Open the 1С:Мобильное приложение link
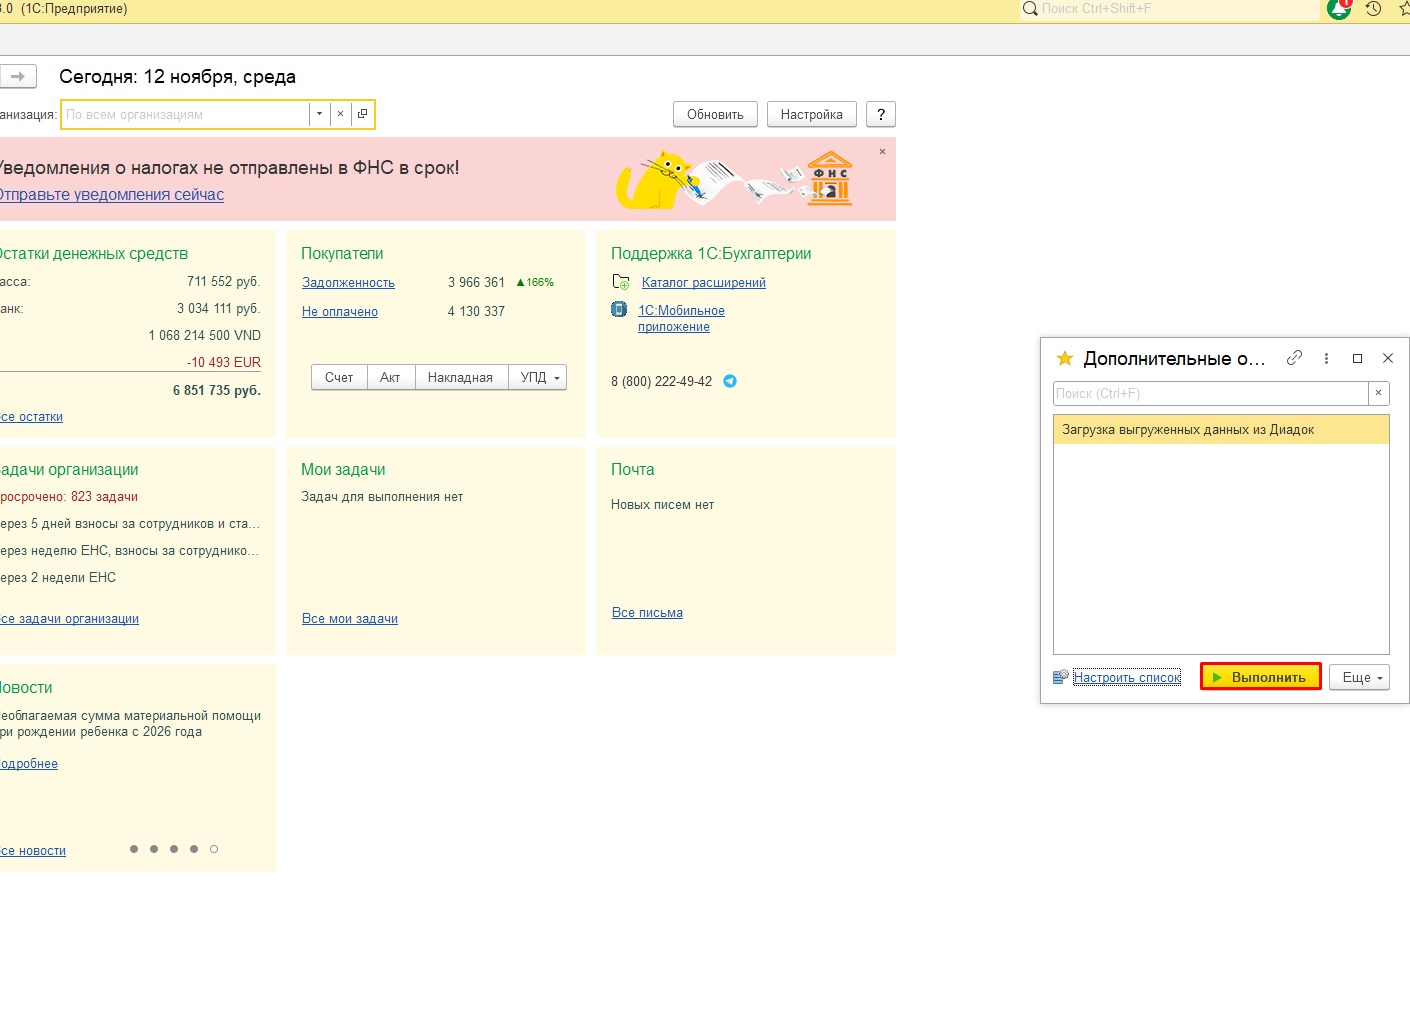This screenshot has width=1410, height=1023. tap(681, 318)
